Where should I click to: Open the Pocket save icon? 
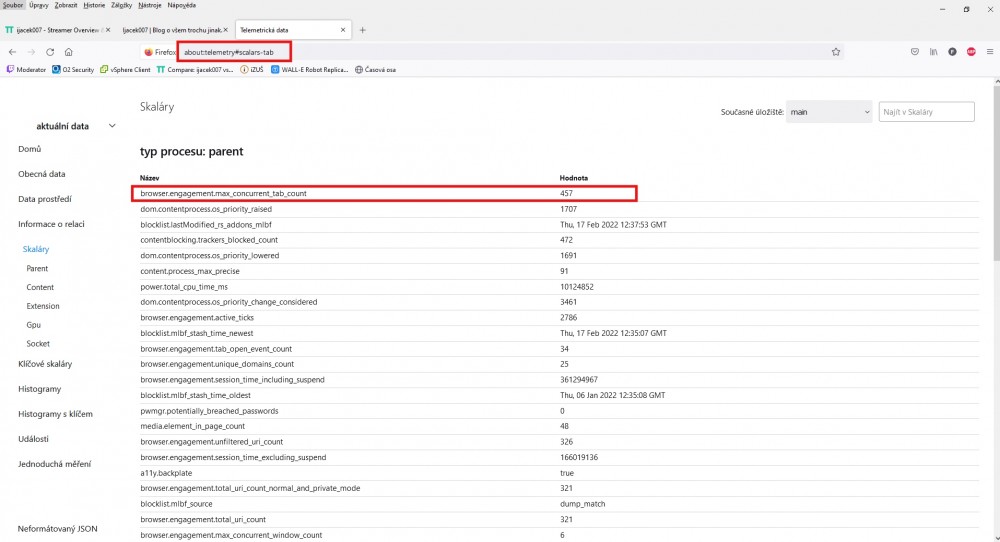point(915,51)
